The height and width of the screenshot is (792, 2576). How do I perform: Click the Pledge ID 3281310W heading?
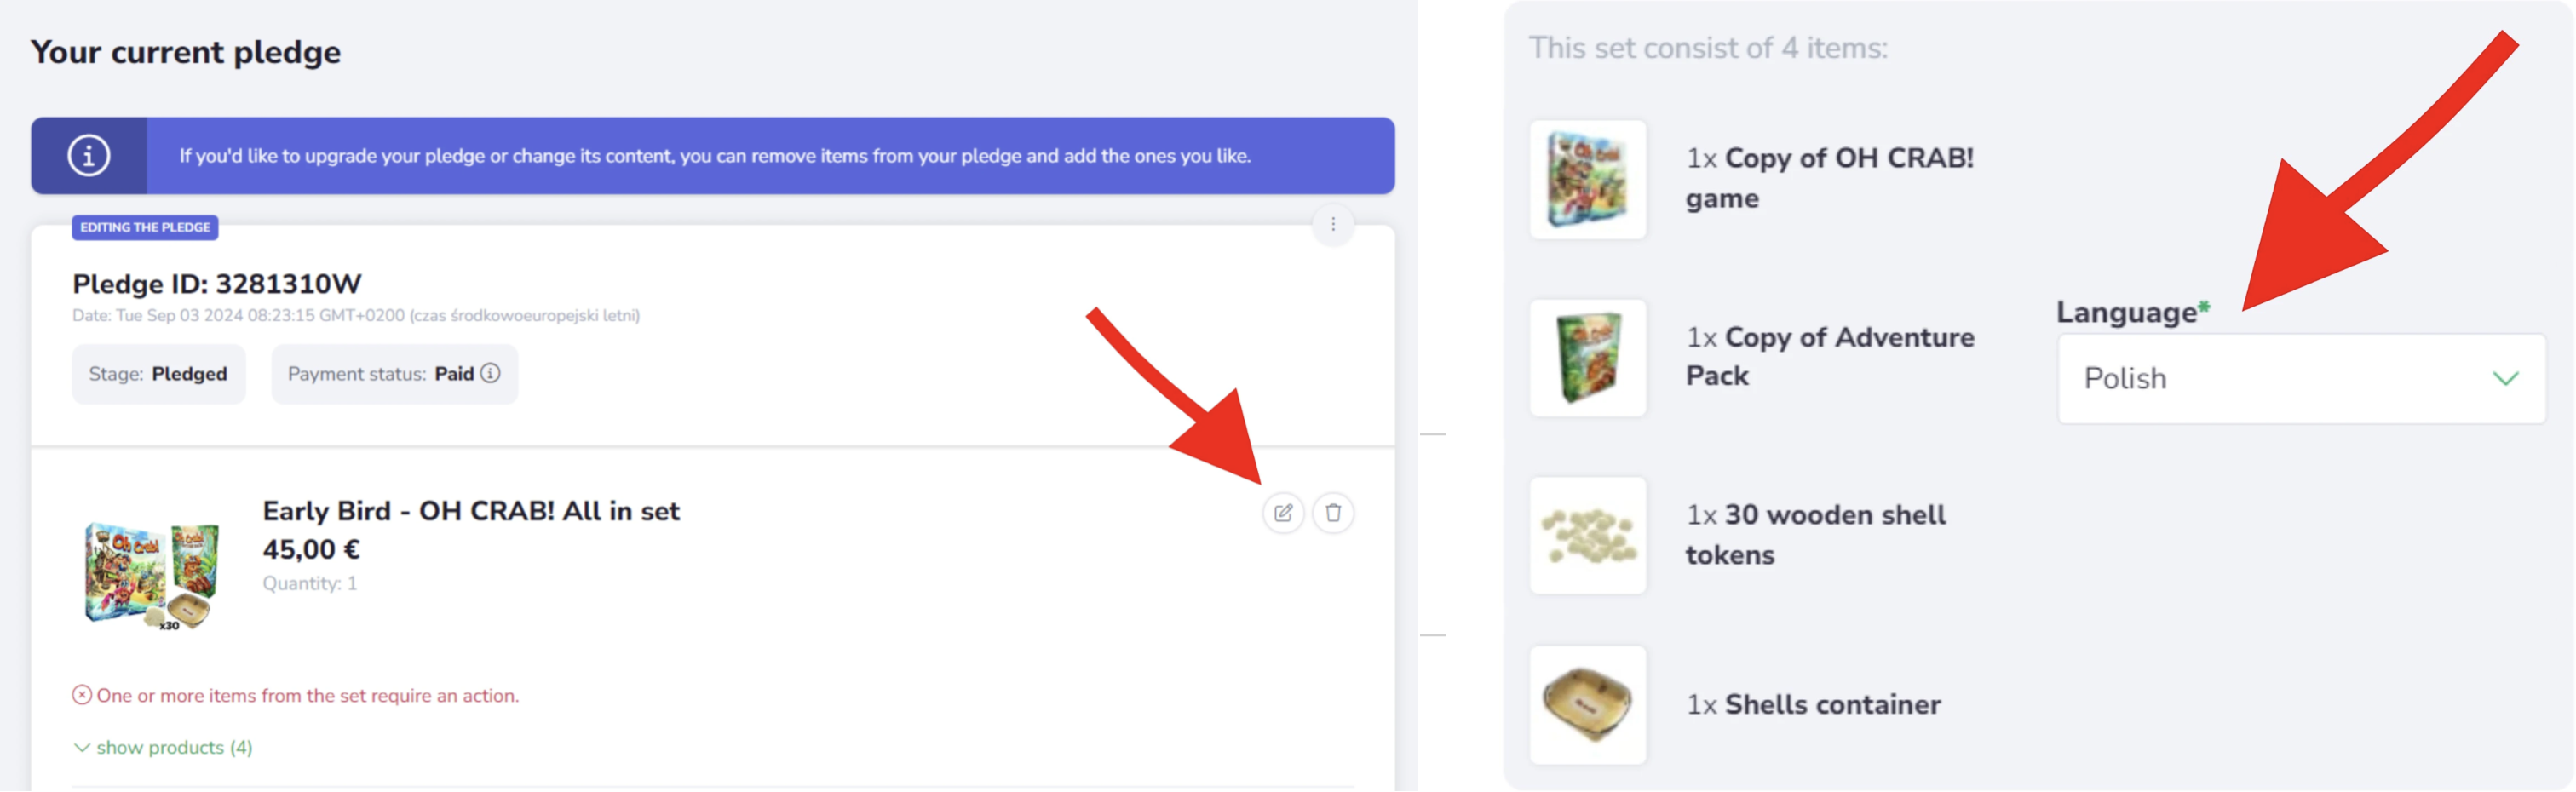coord(216,284)
